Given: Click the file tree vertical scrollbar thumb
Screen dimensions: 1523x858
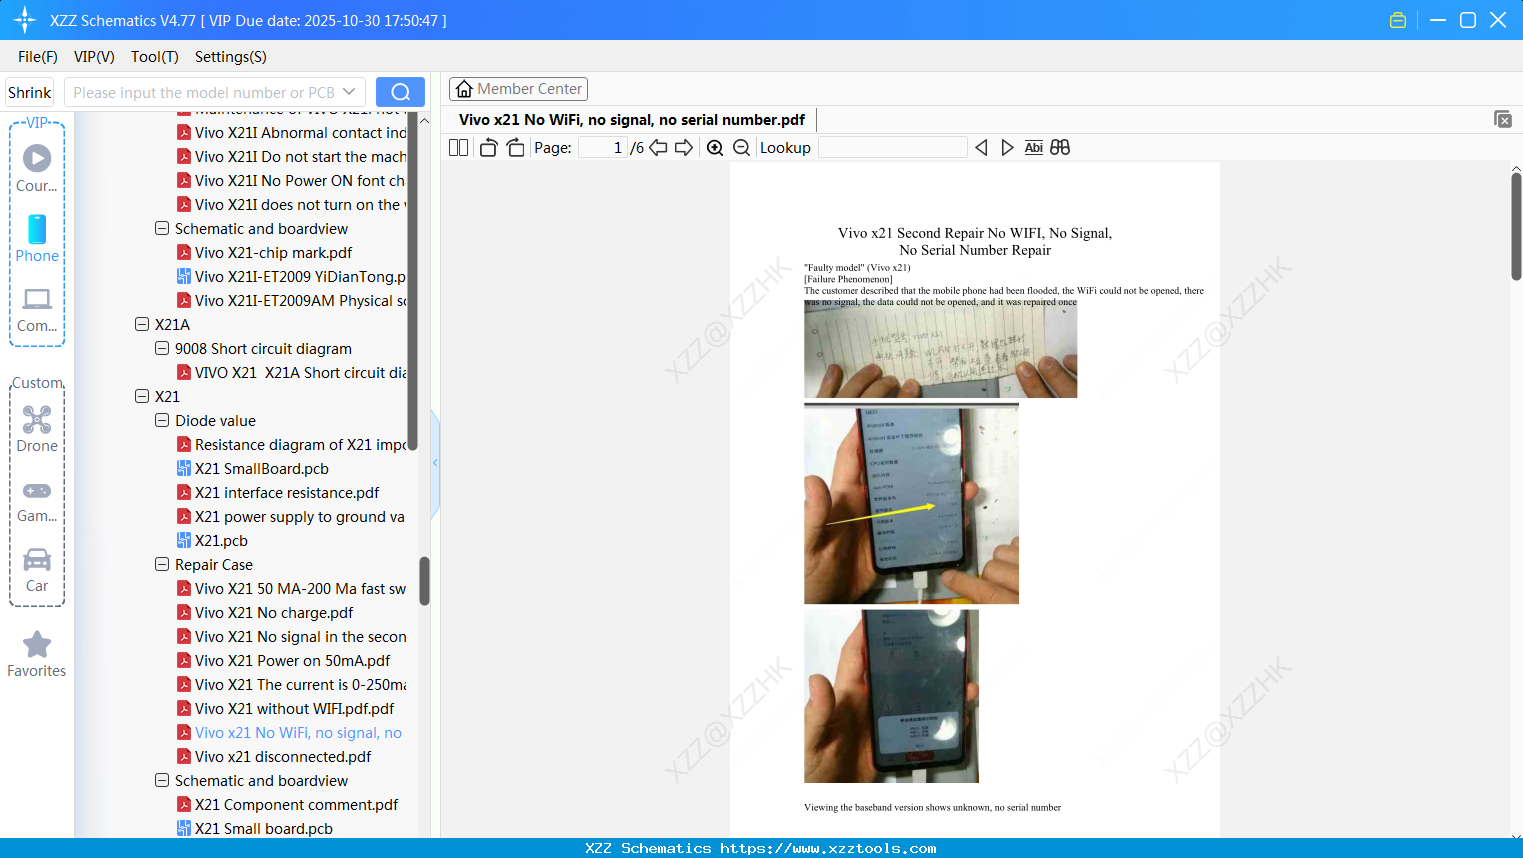Looking at the screenshot, I should (424, 581).
